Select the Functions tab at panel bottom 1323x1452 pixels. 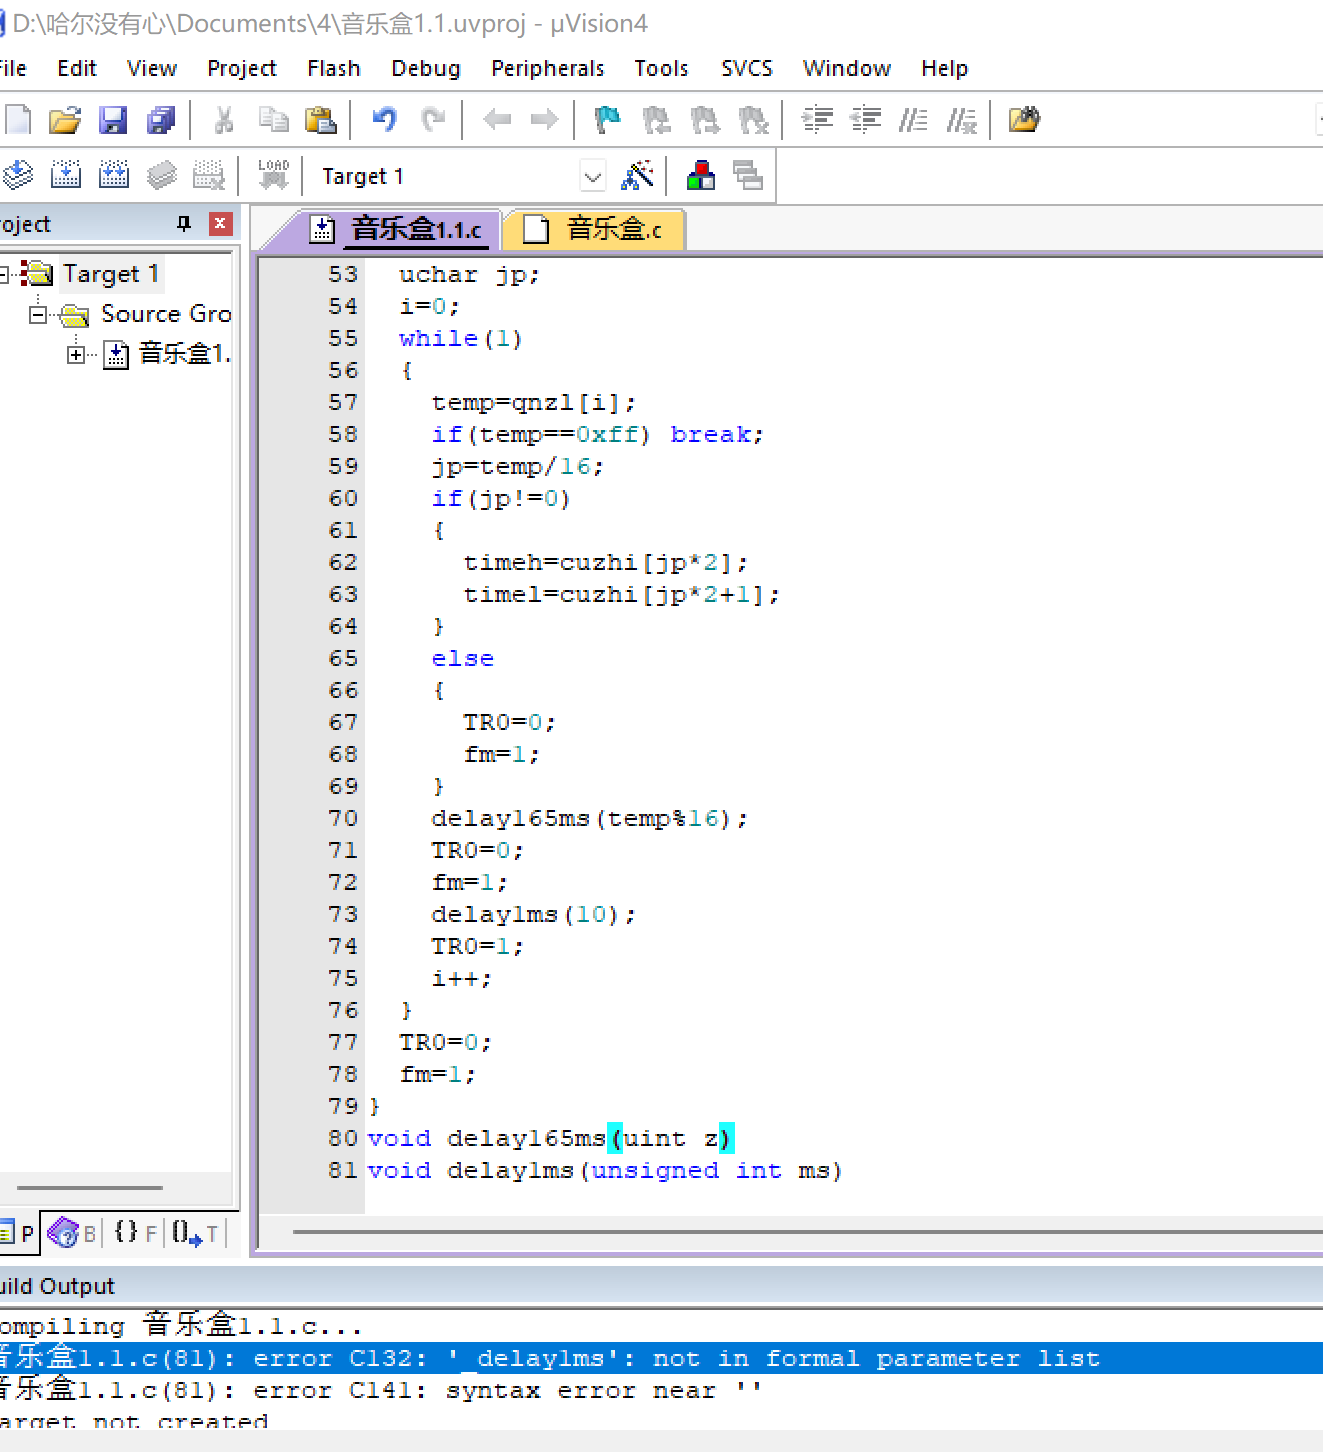click(135, 1233)
